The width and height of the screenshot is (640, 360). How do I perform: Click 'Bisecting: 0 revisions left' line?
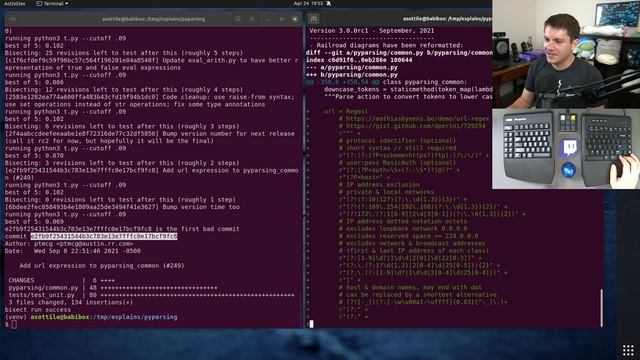pos(120,200)
